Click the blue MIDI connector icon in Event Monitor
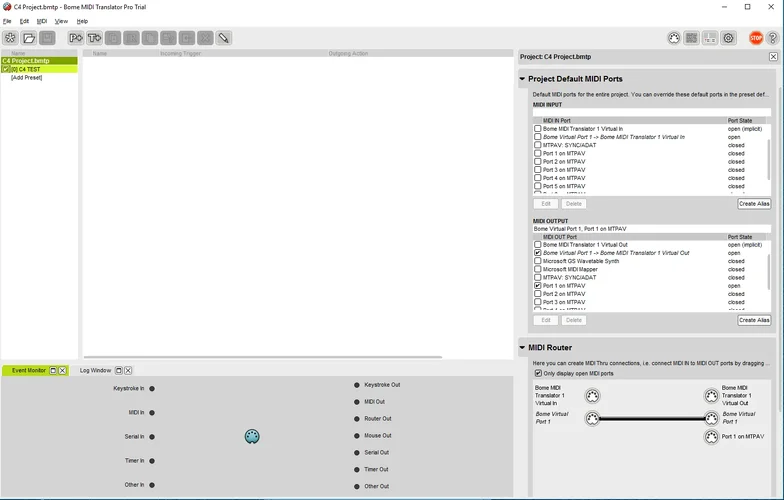Viewport: 784px width, 500px height. pyautogui.click(x=252, y=436)
